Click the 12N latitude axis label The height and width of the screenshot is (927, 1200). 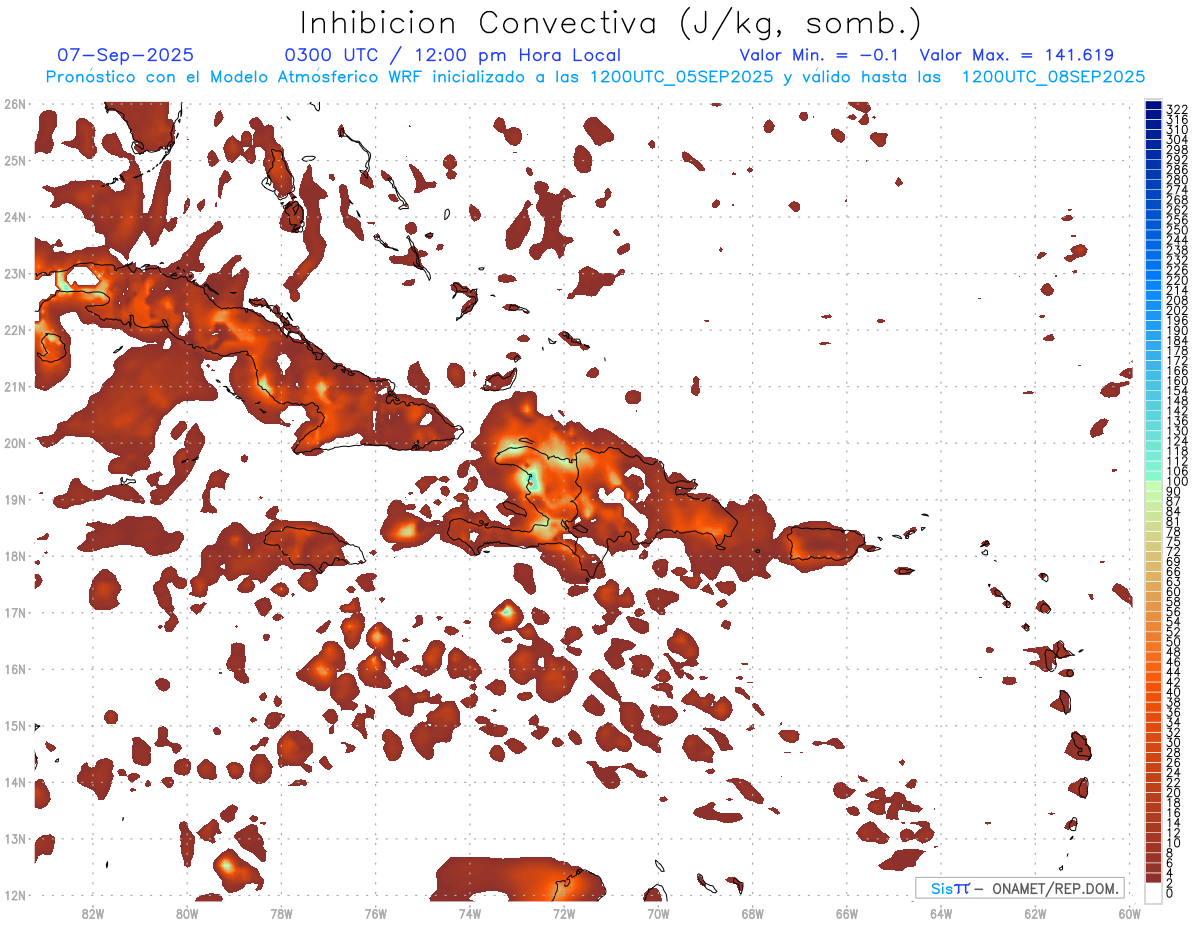(15, 895)
